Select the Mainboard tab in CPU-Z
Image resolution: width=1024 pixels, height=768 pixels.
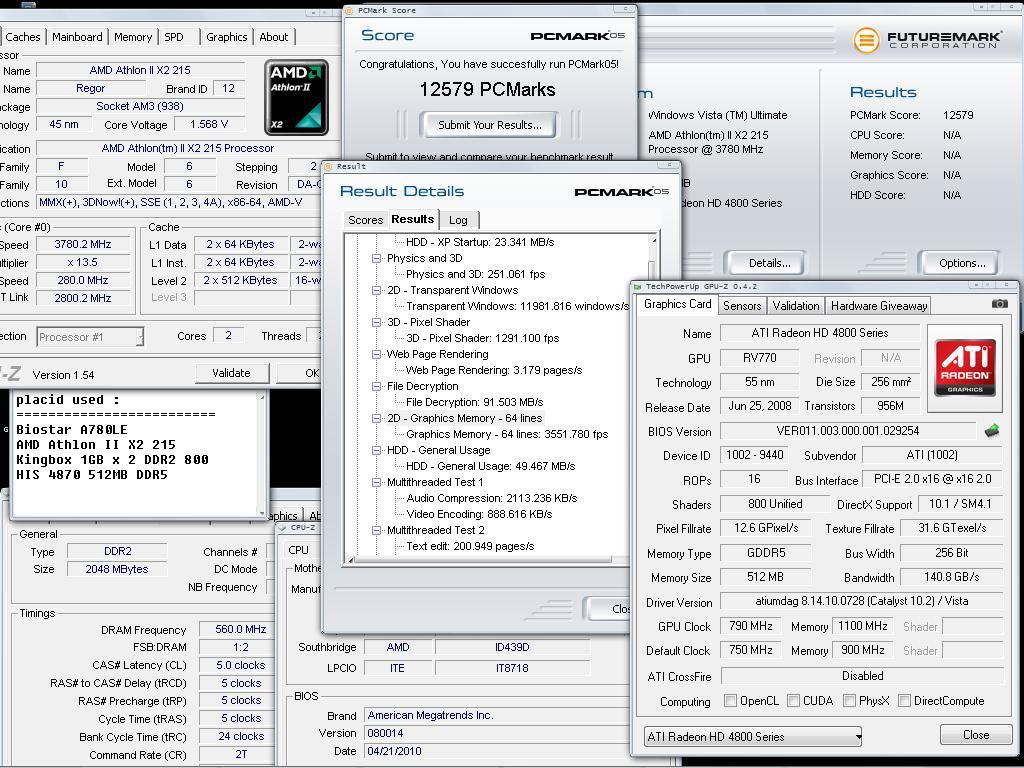[77, 37]
